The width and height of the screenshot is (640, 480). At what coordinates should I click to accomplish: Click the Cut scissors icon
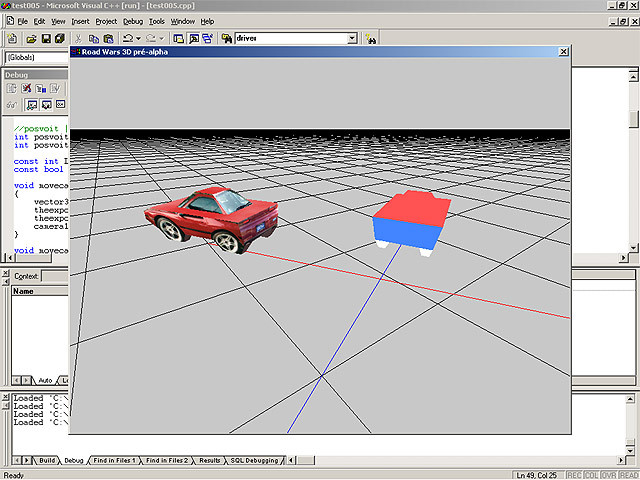[x=78, y=38]
